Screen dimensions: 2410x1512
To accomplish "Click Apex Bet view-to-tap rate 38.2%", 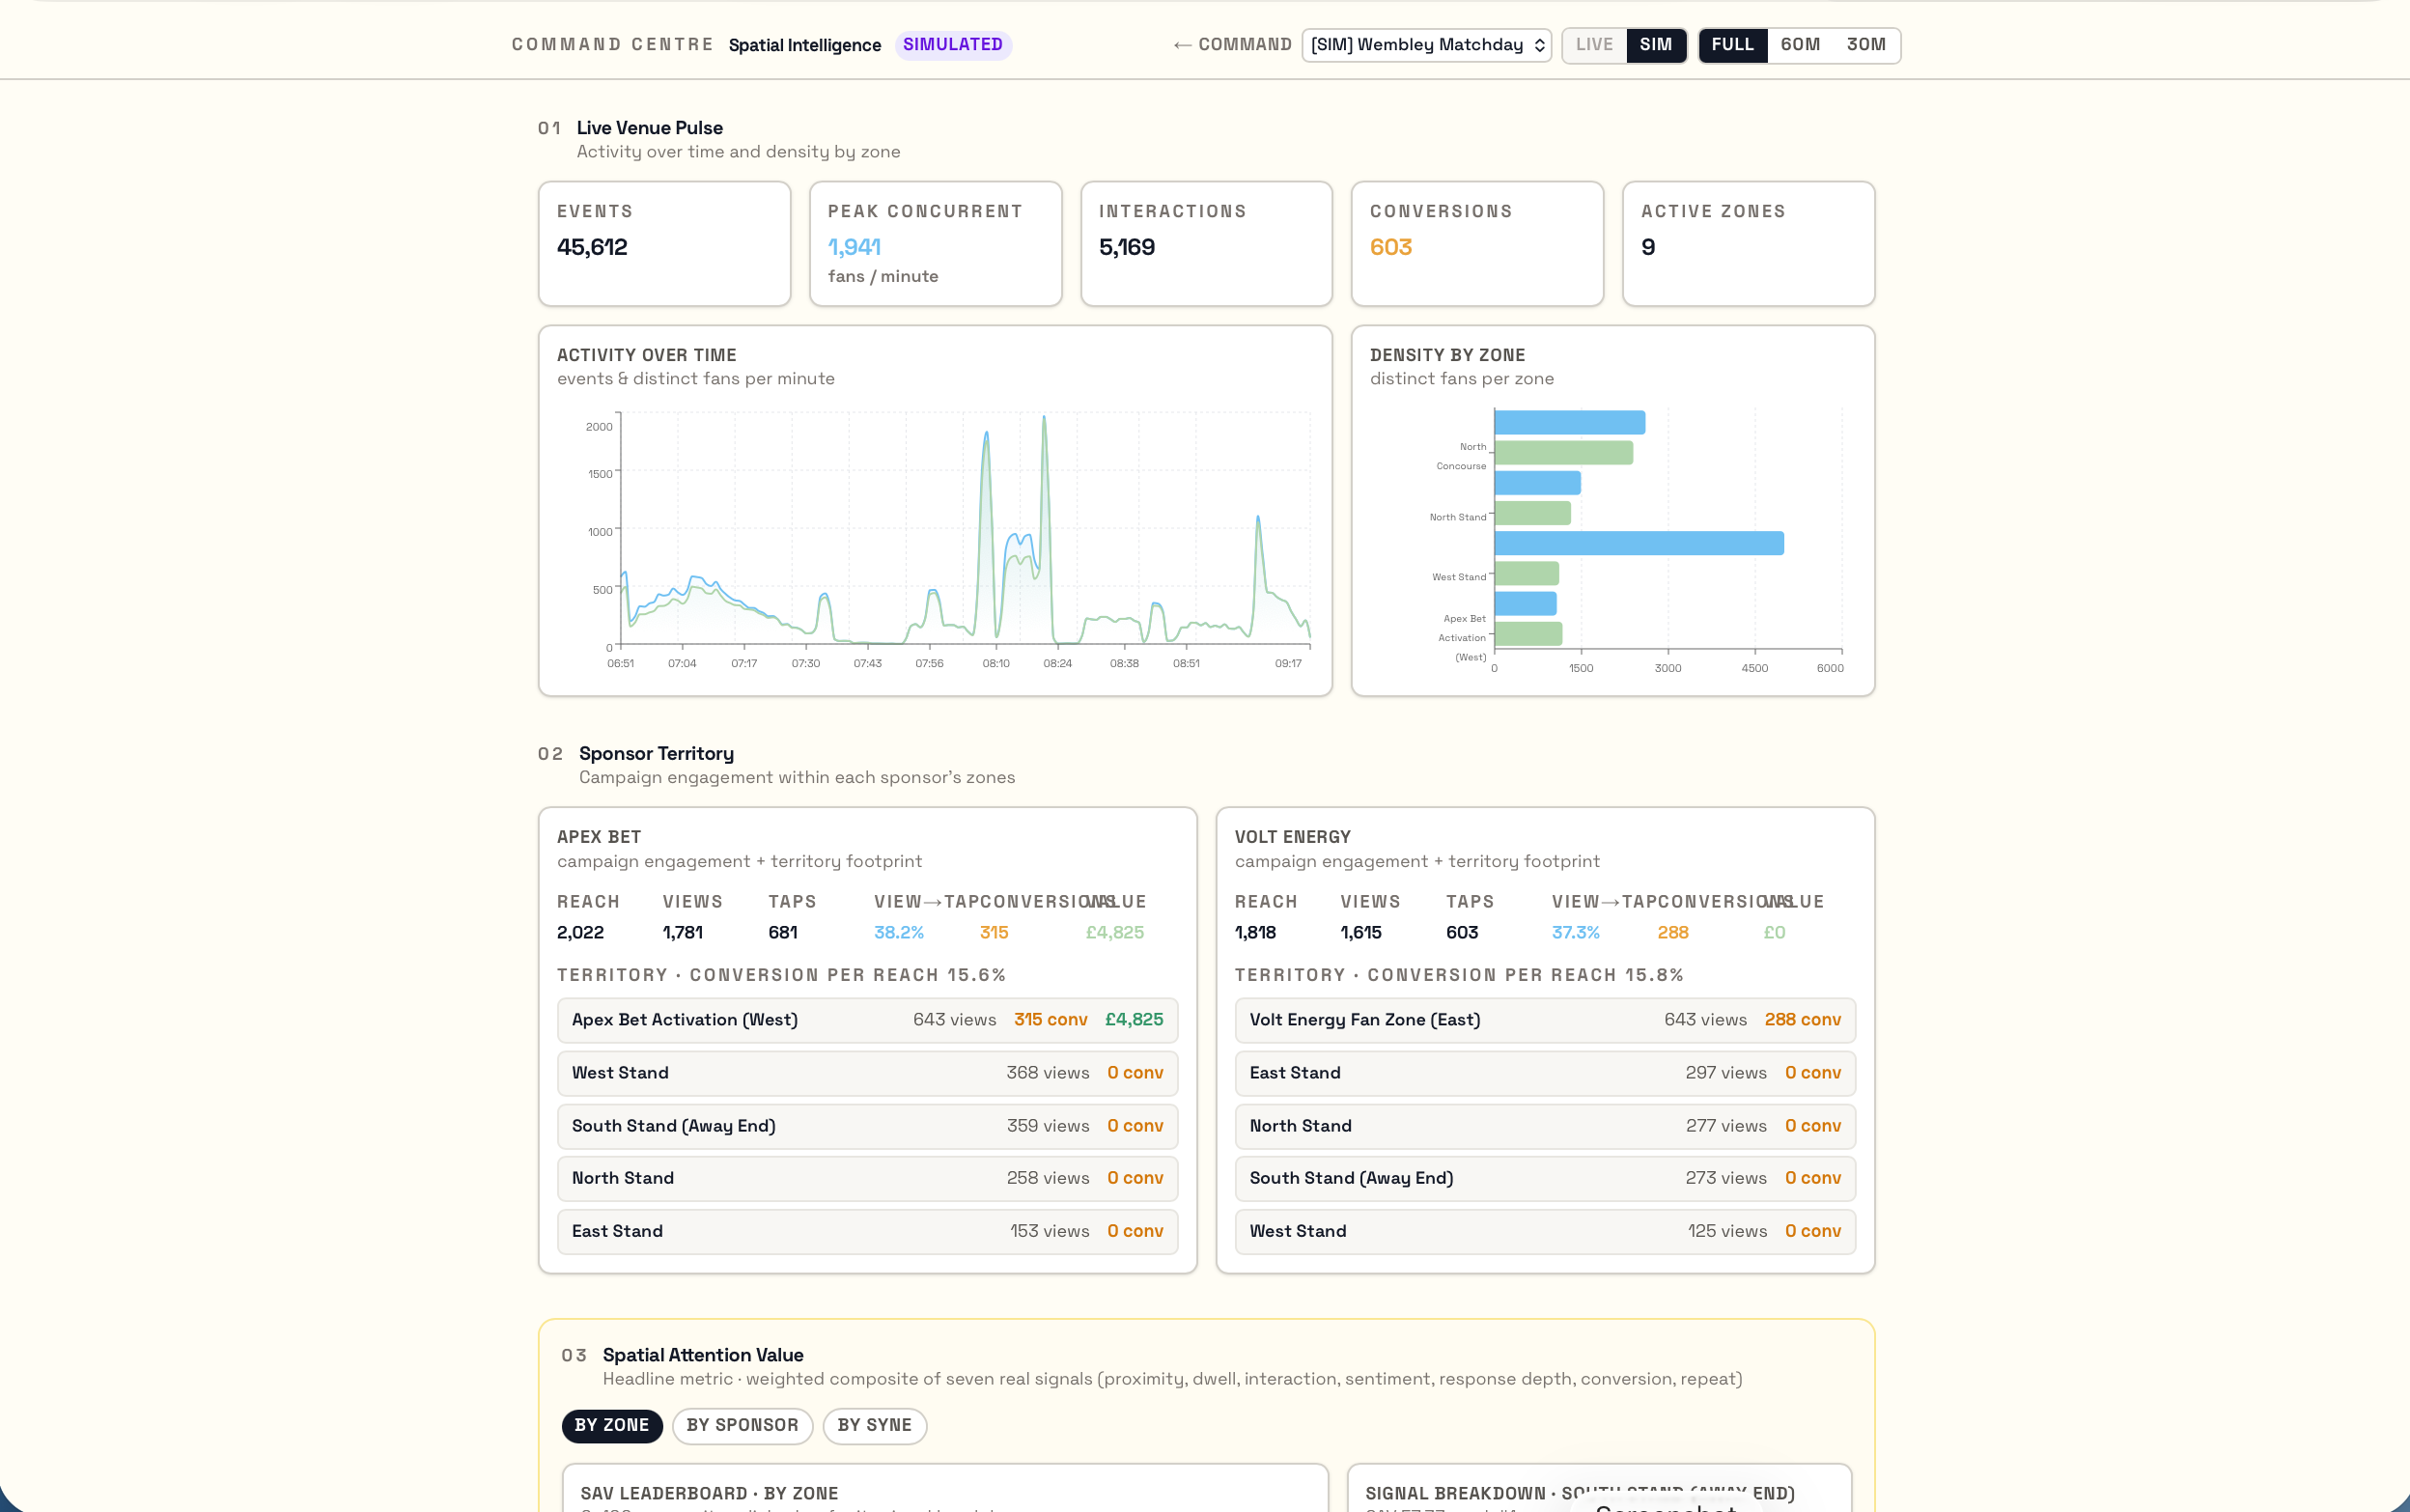I will [x=898, y=932].
